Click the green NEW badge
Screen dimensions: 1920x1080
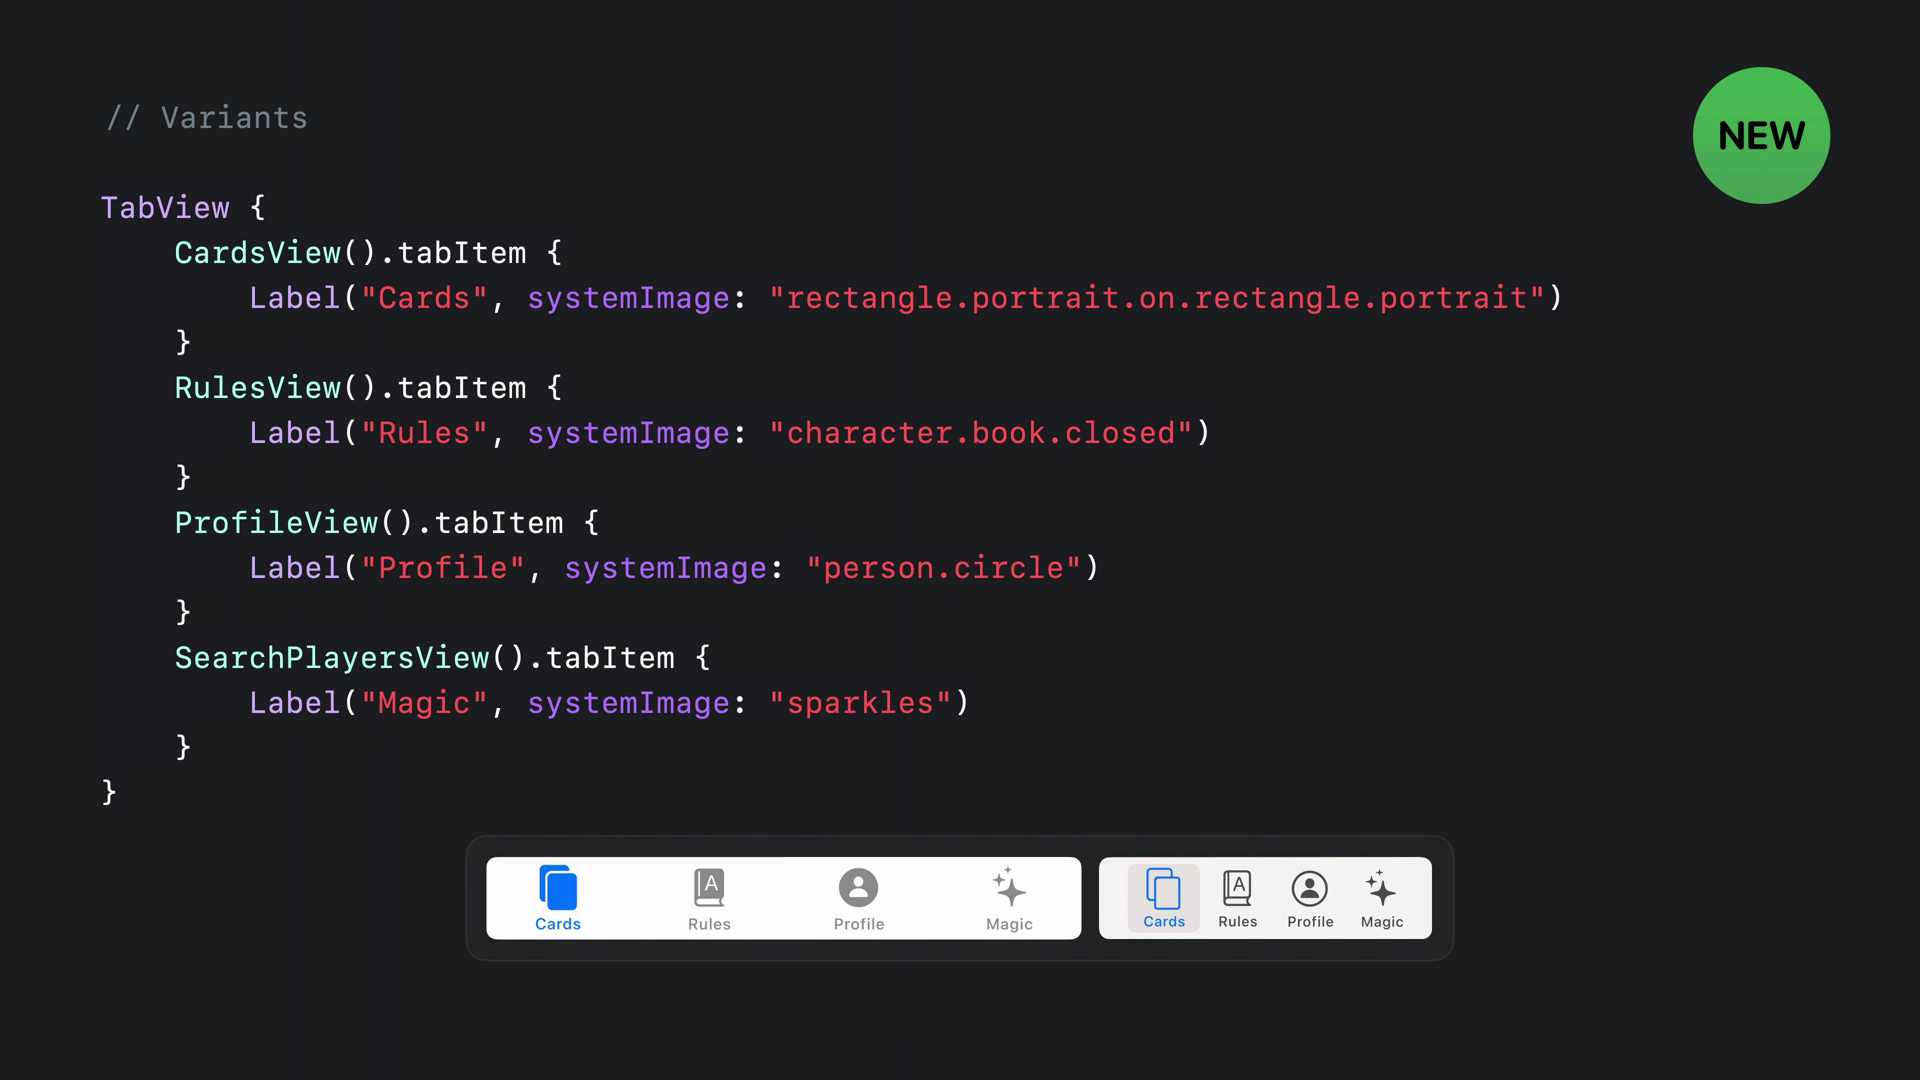(1761, 136)
